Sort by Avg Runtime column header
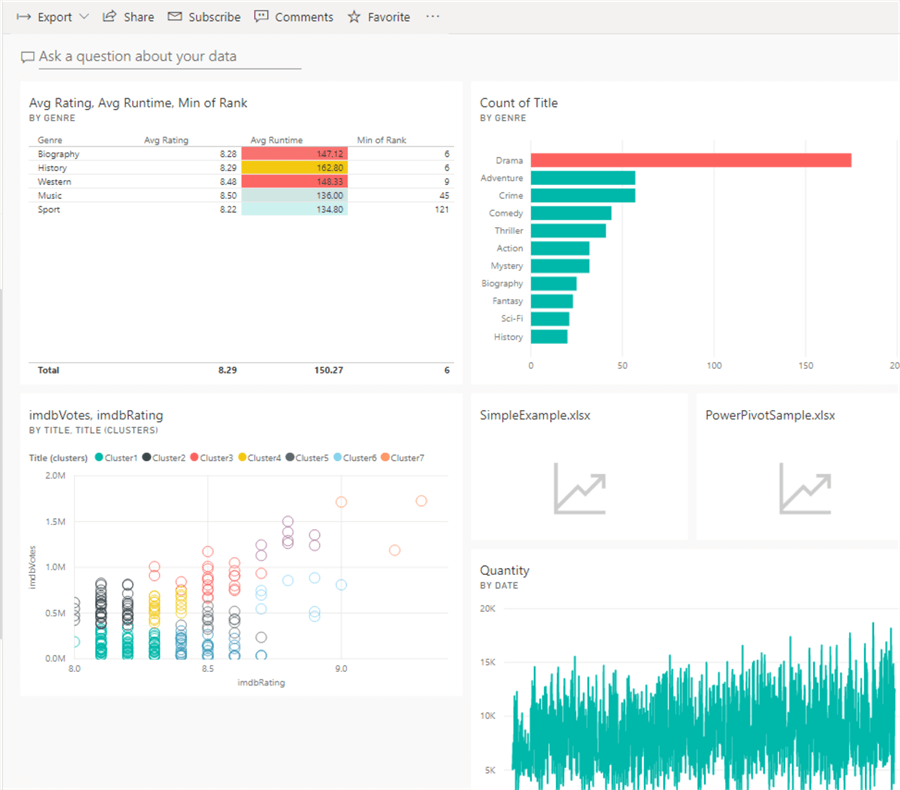Screen dimensions: 900x790 pyautogui.click(x=276, y=140)
